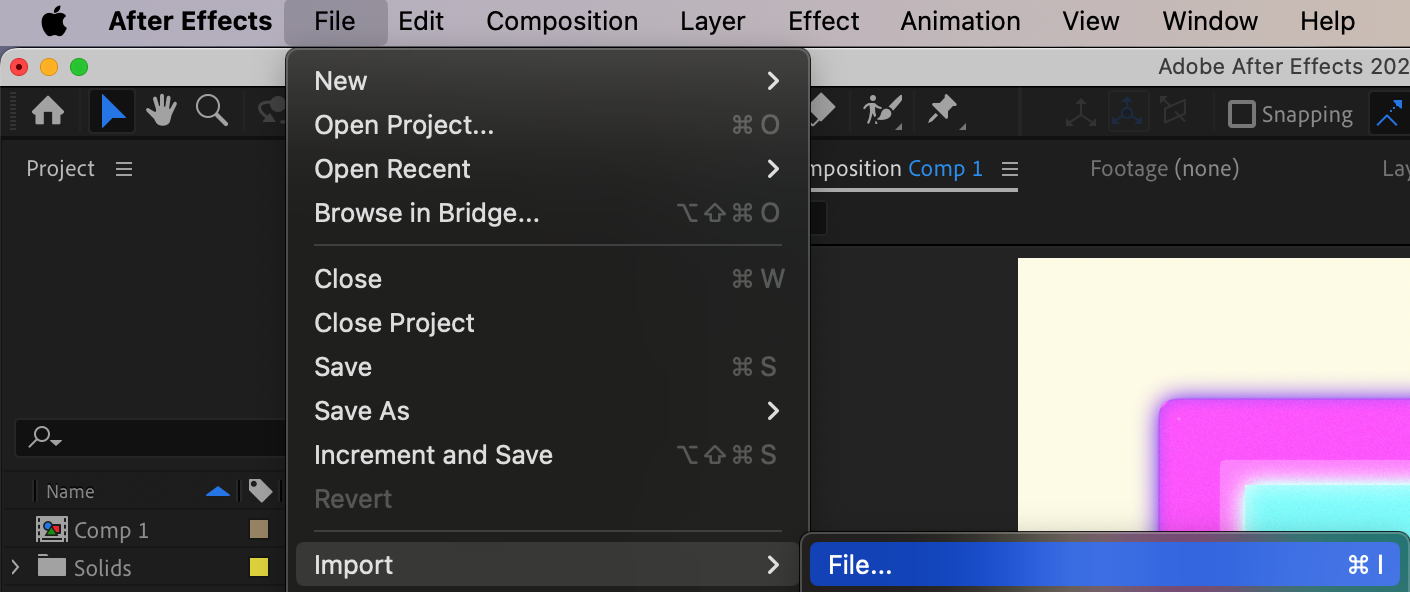Open the Composition menu in menu bar
The height and width of the screenshot is (592, 1410).
(x=562, y=21)
